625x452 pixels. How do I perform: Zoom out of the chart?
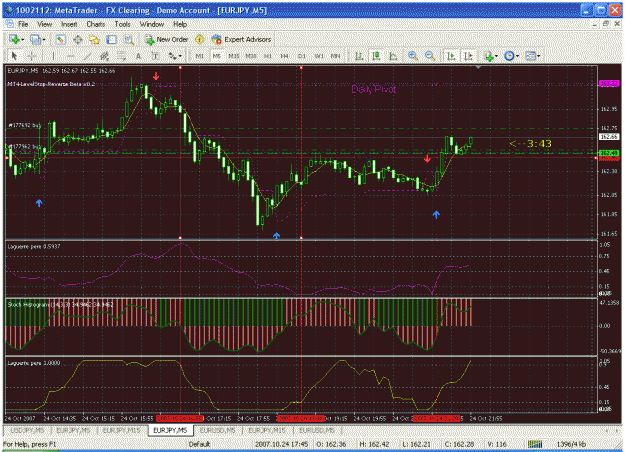click(x=430, y=56)
